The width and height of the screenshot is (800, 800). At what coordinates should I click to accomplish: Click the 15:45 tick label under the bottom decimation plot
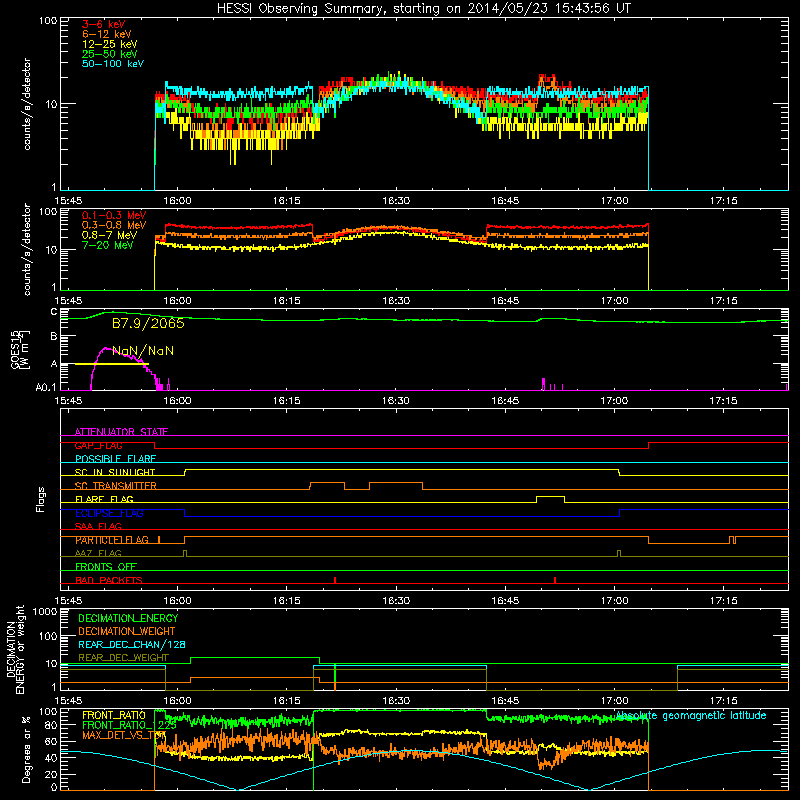click(68, 701)
